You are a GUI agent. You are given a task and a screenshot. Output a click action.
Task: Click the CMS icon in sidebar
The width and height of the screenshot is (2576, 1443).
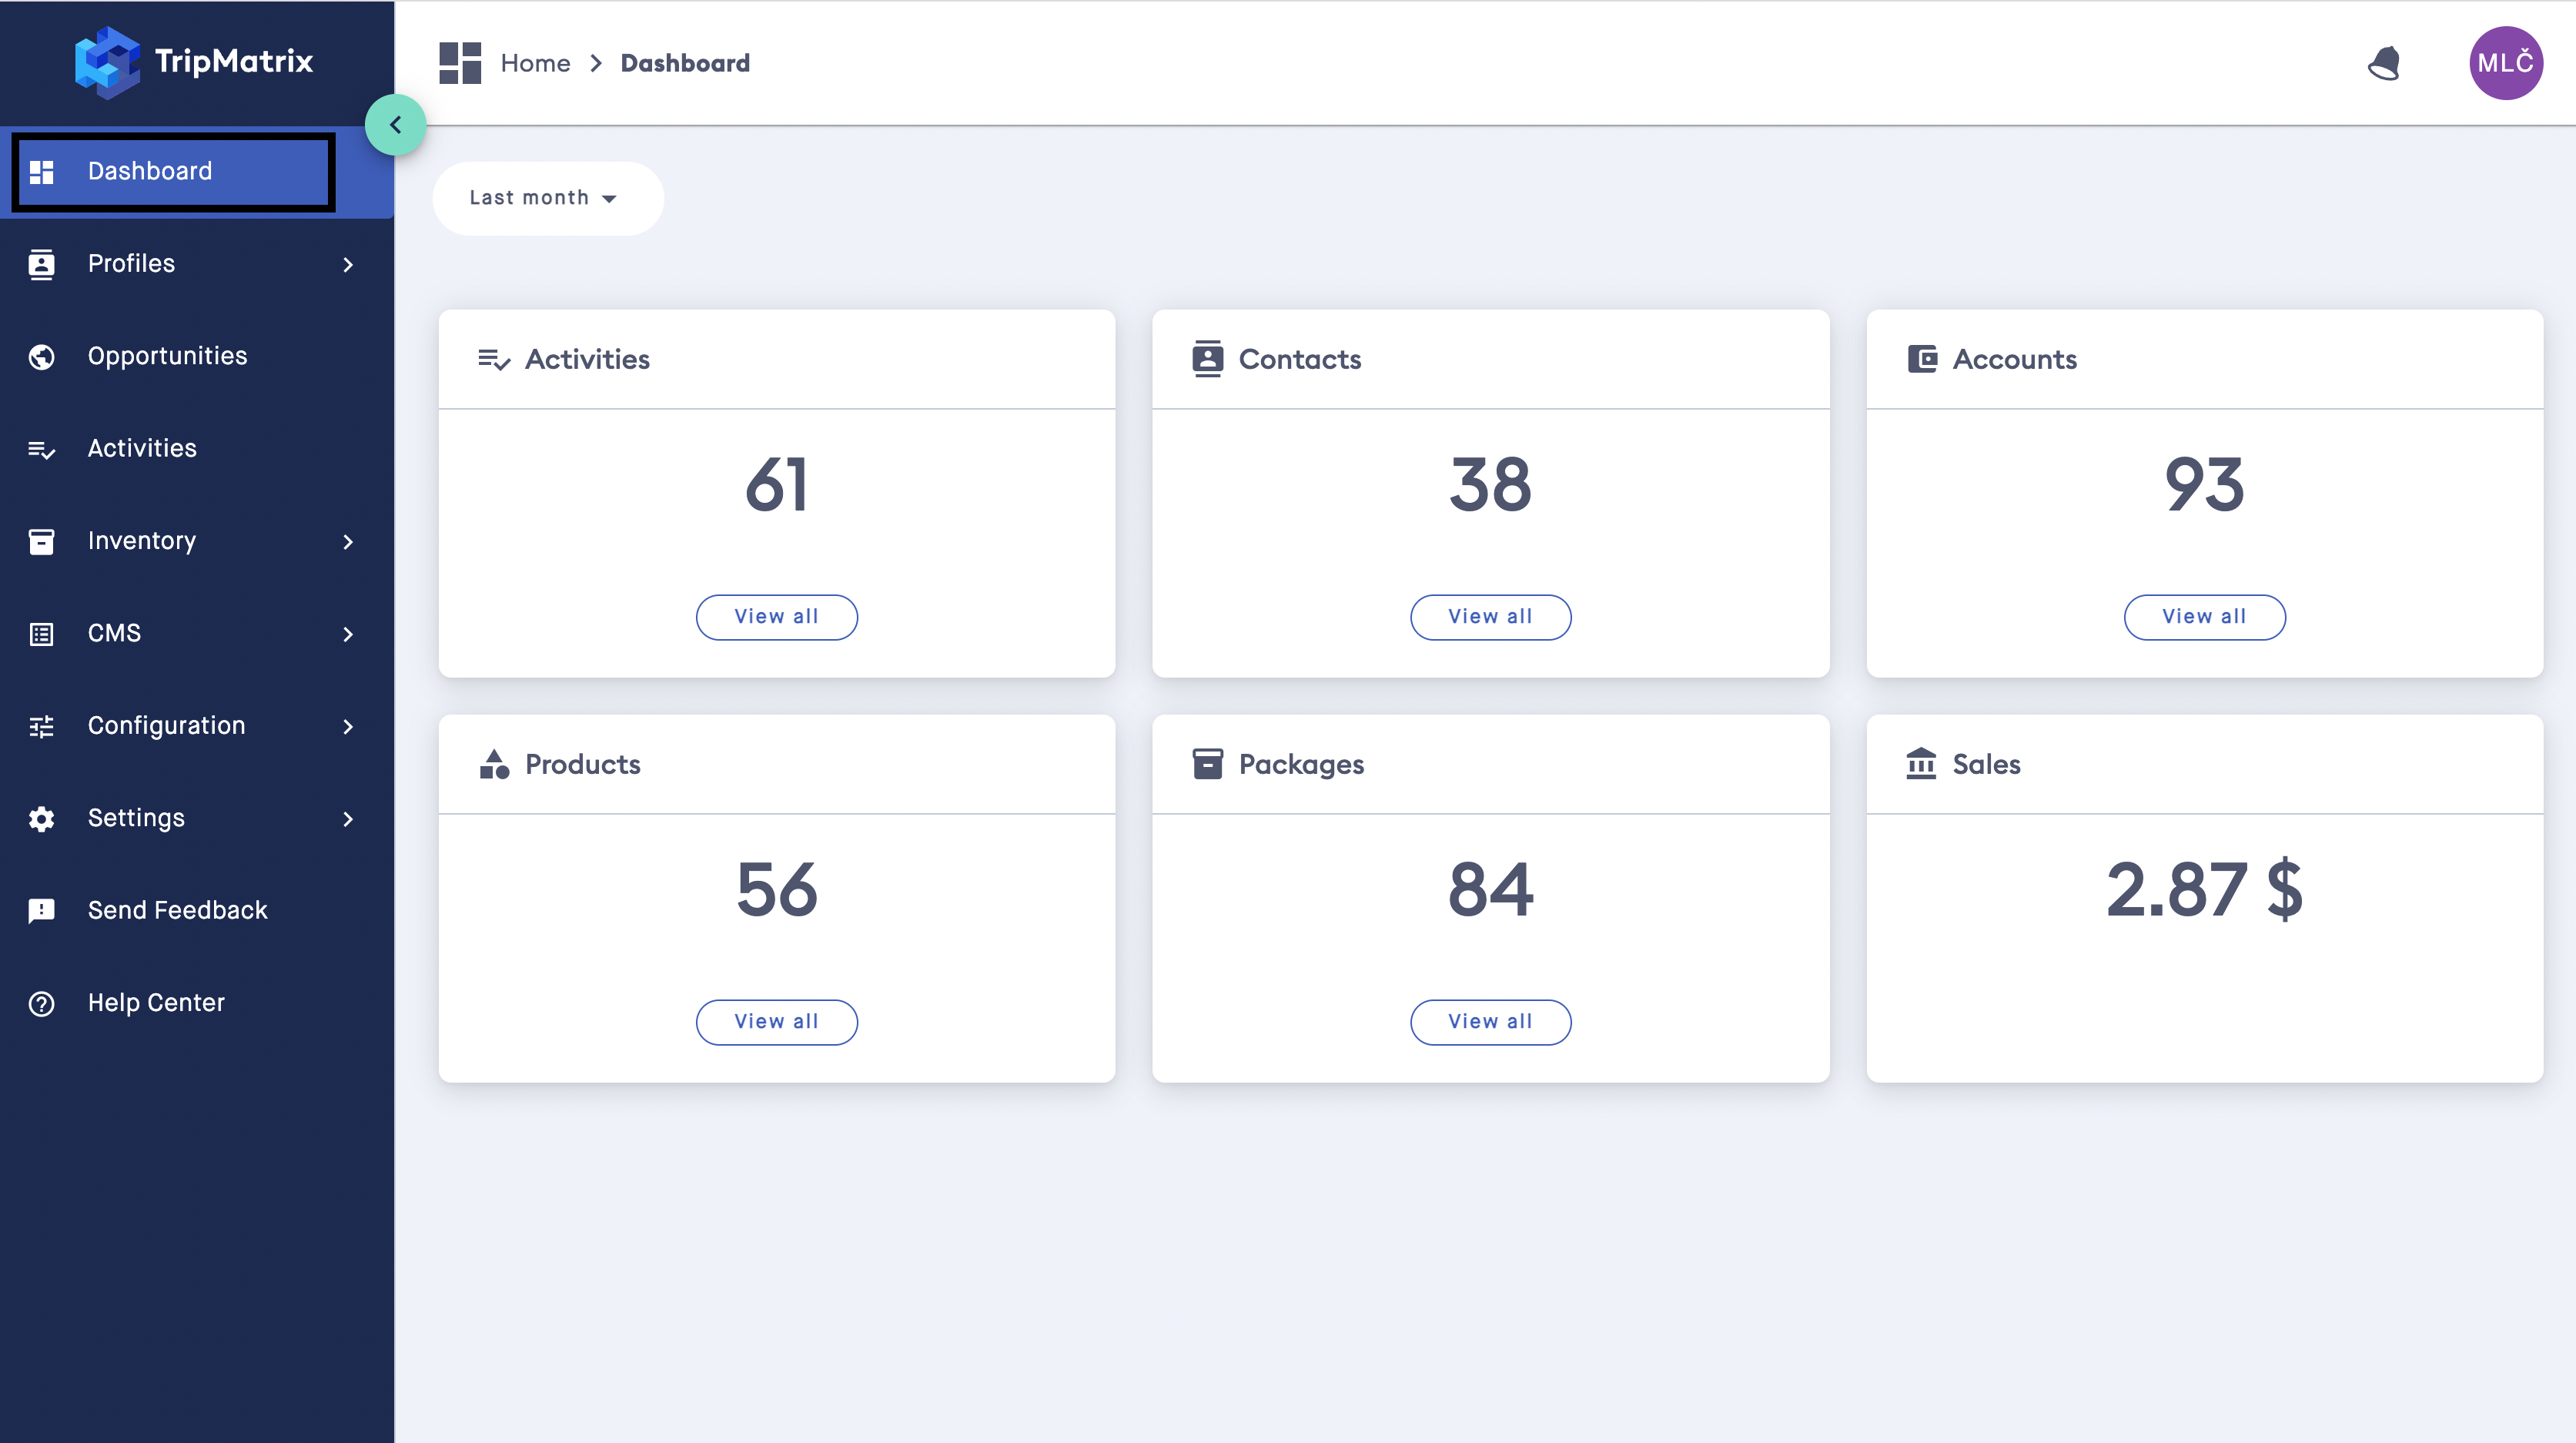(41, 632)
